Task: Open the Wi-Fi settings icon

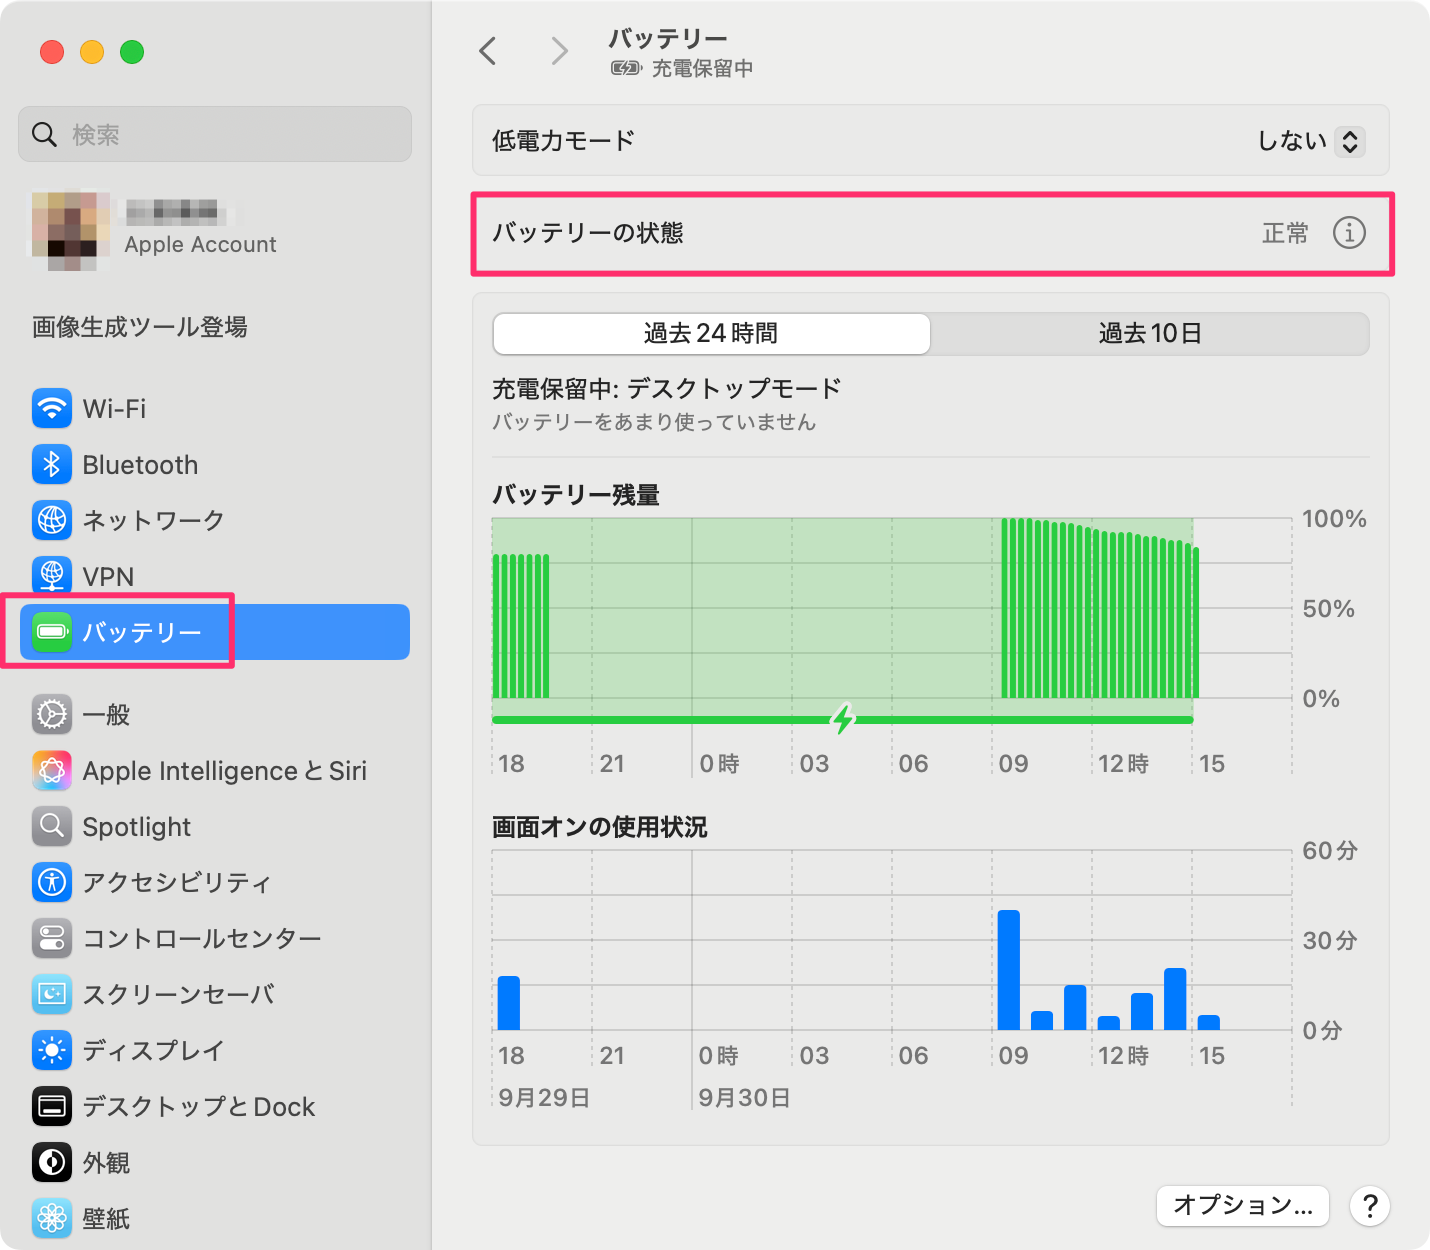Action: pyautogui.click(x=51, y=408)
